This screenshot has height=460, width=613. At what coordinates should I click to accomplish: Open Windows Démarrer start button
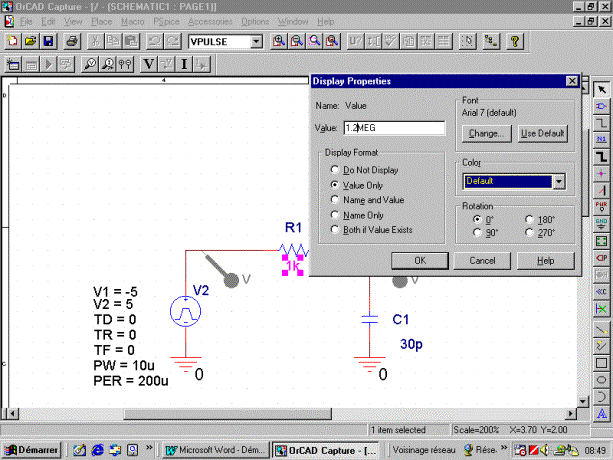click(32, 450)
